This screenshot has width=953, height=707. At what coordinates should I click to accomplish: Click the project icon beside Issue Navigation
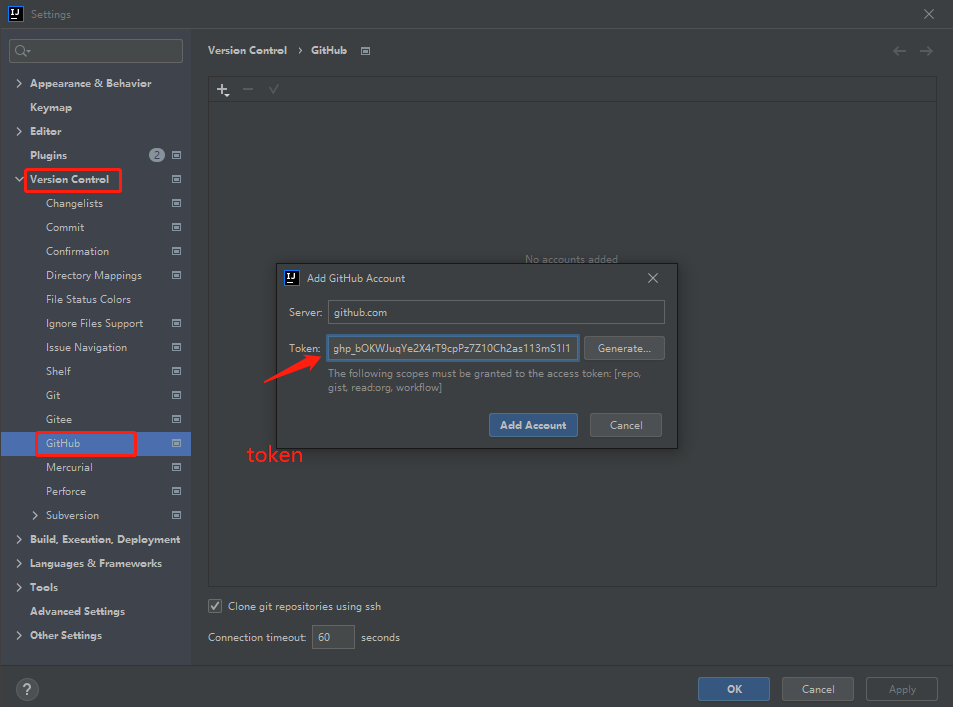(x=176, y=347)
